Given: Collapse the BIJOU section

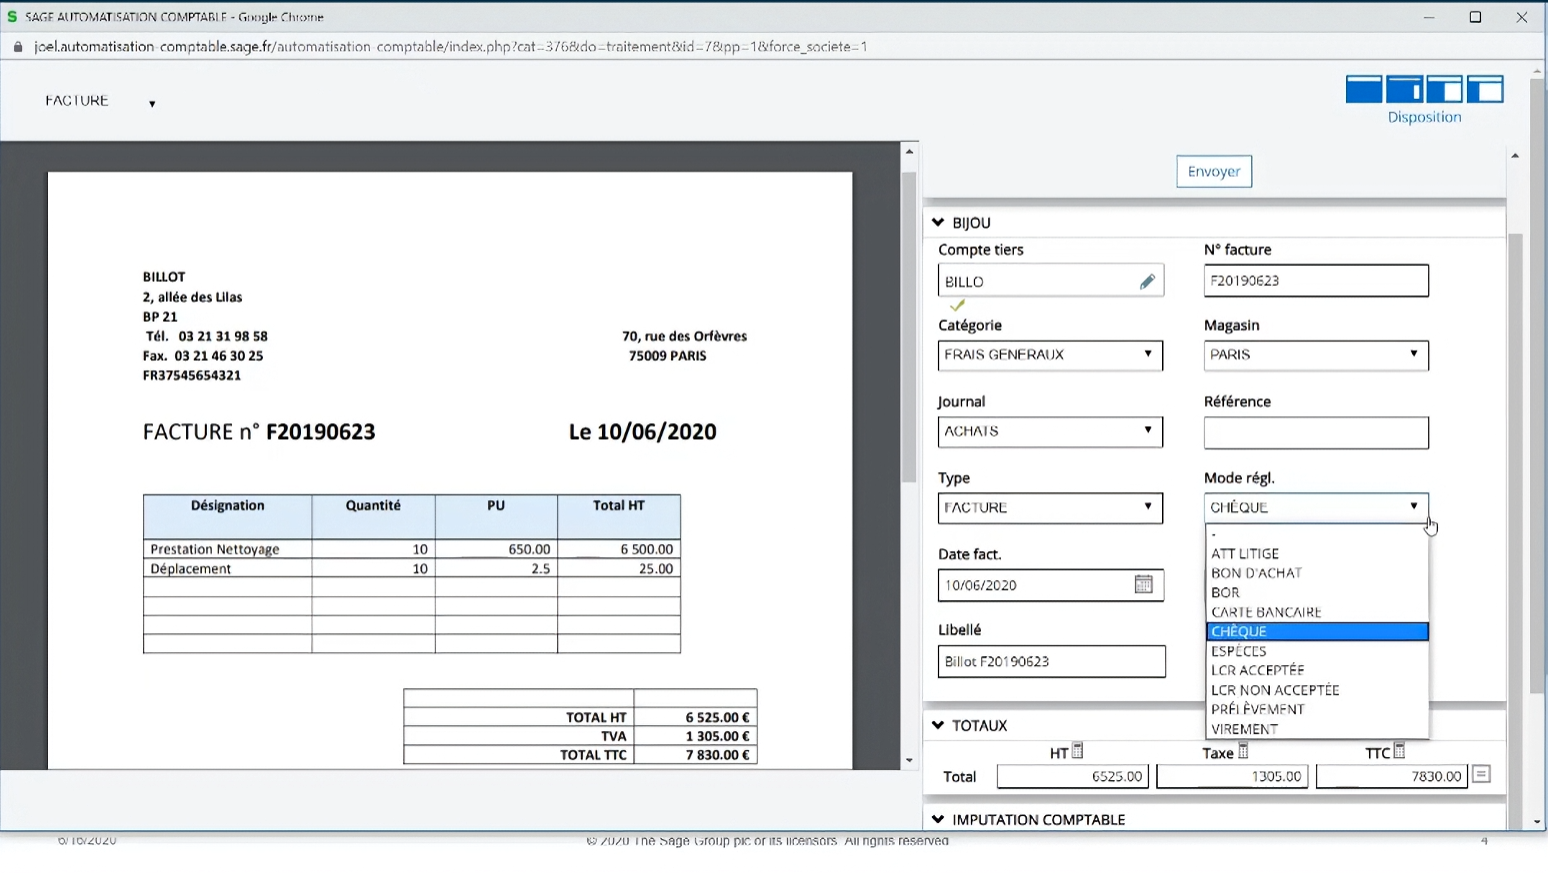Looking at the screenshot, I should coord(938,223).
